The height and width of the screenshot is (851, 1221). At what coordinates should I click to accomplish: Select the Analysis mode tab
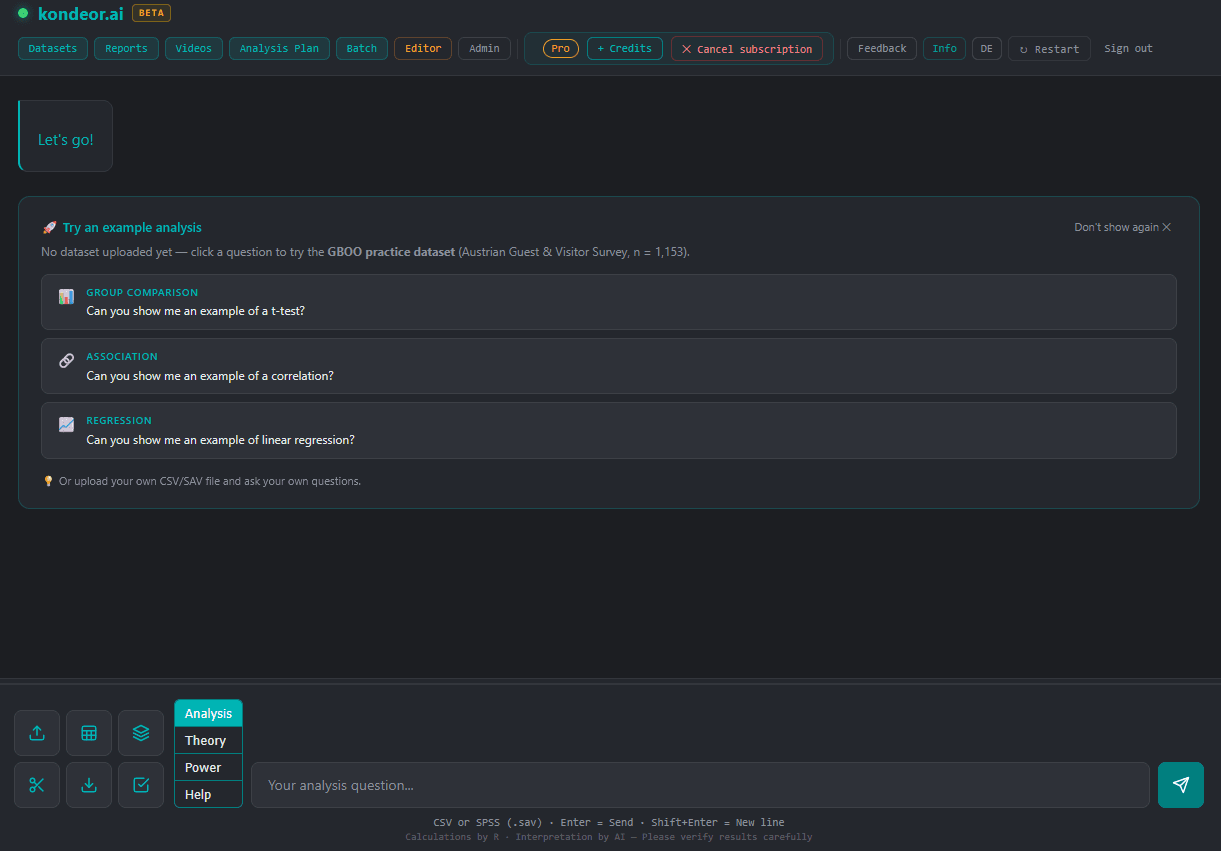coord(208,713)
